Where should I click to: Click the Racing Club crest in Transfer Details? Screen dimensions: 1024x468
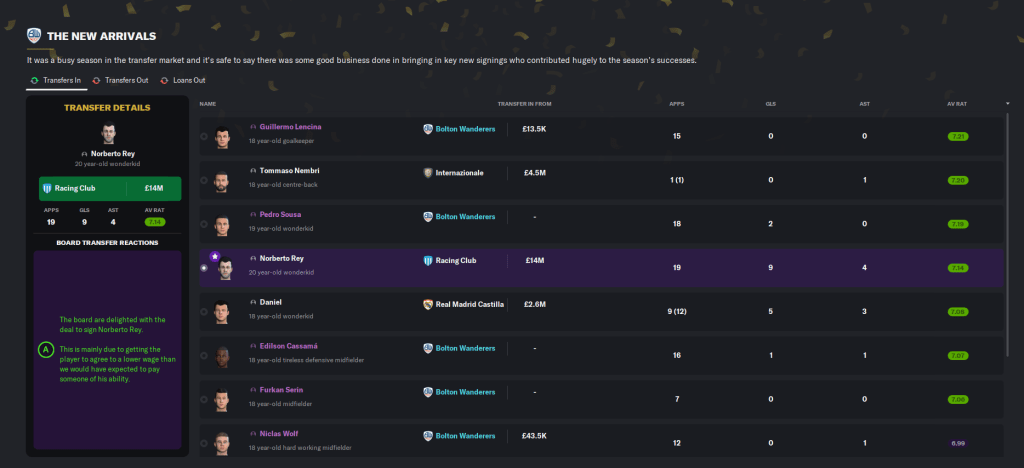coord(46,188)
